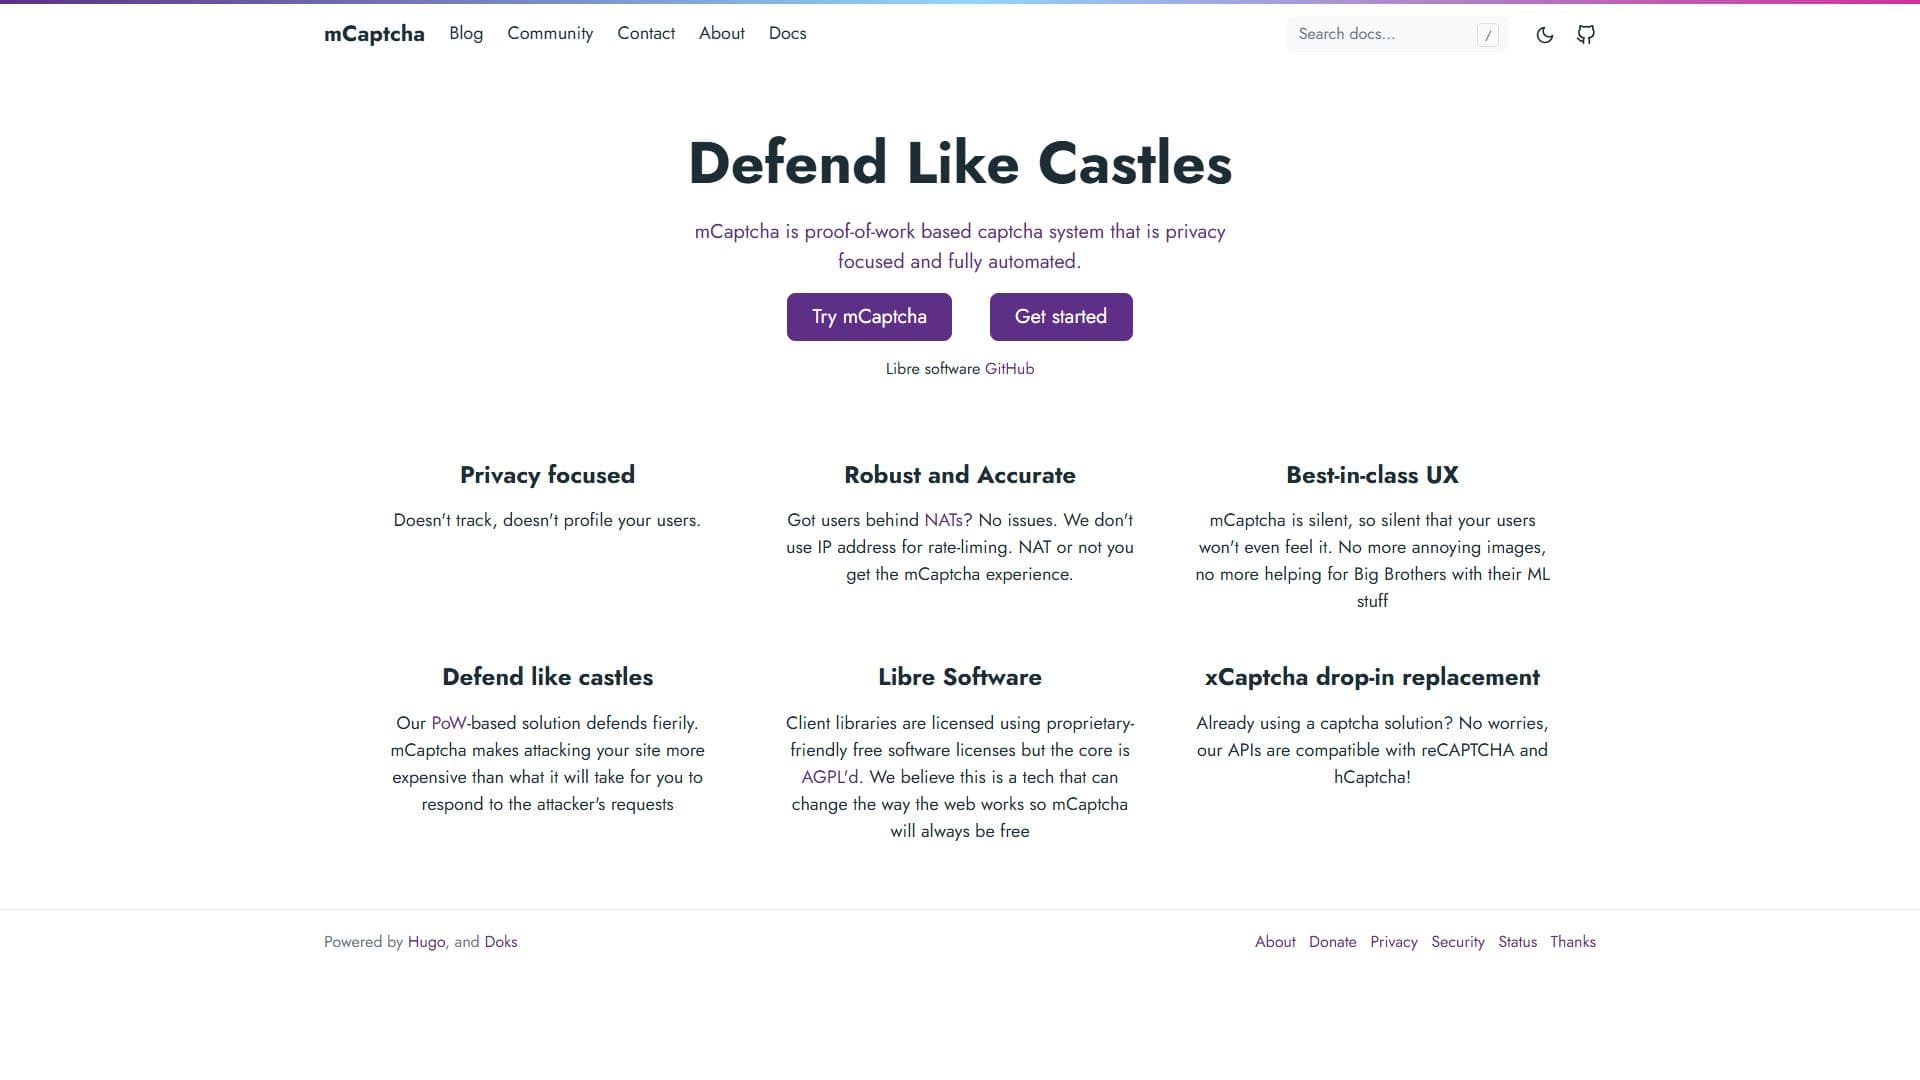Viewport: 1920px width, 1080px height.
Task: Open the PoW link
Action: (449, 723)
